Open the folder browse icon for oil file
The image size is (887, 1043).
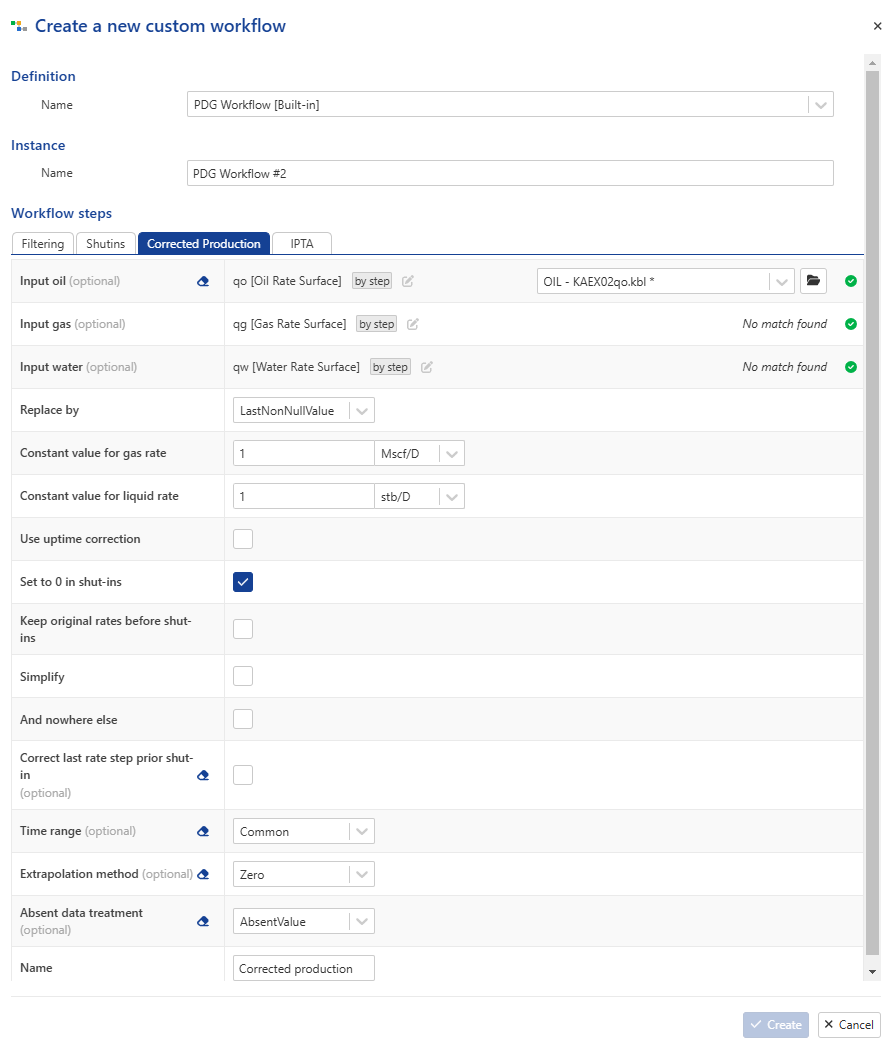click(x=813, y=281)
